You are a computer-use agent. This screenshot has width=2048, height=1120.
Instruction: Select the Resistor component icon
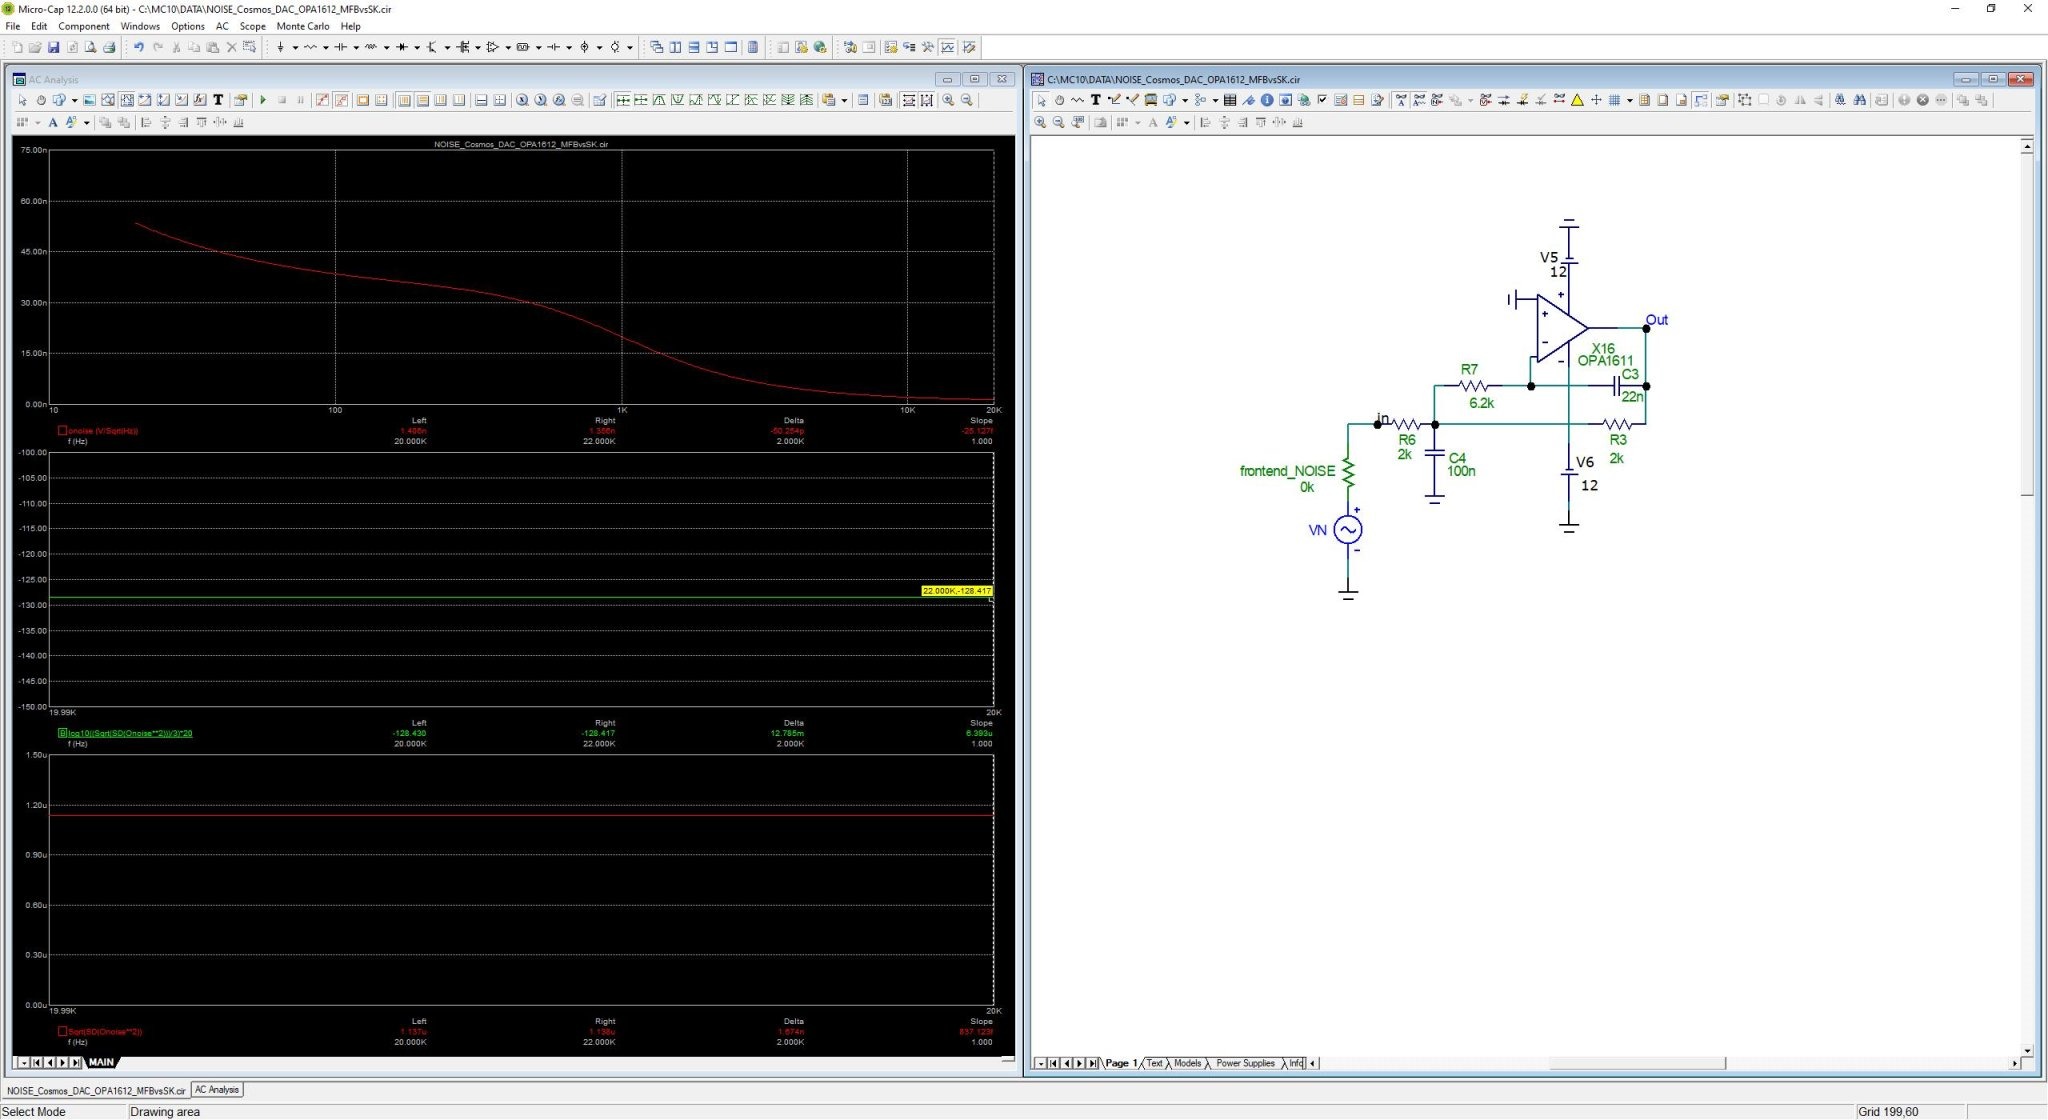point(311,47)
